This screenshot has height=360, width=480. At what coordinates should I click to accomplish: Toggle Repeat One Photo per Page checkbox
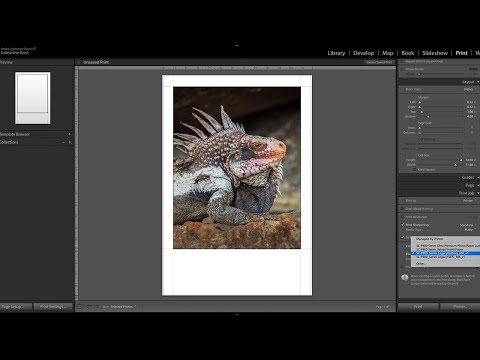coord(402,62)
